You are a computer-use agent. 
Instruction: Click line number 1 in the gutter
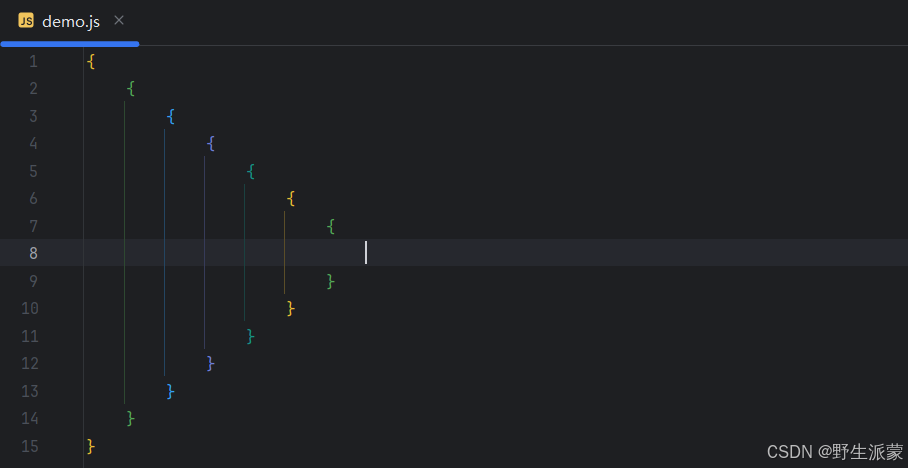34,61
